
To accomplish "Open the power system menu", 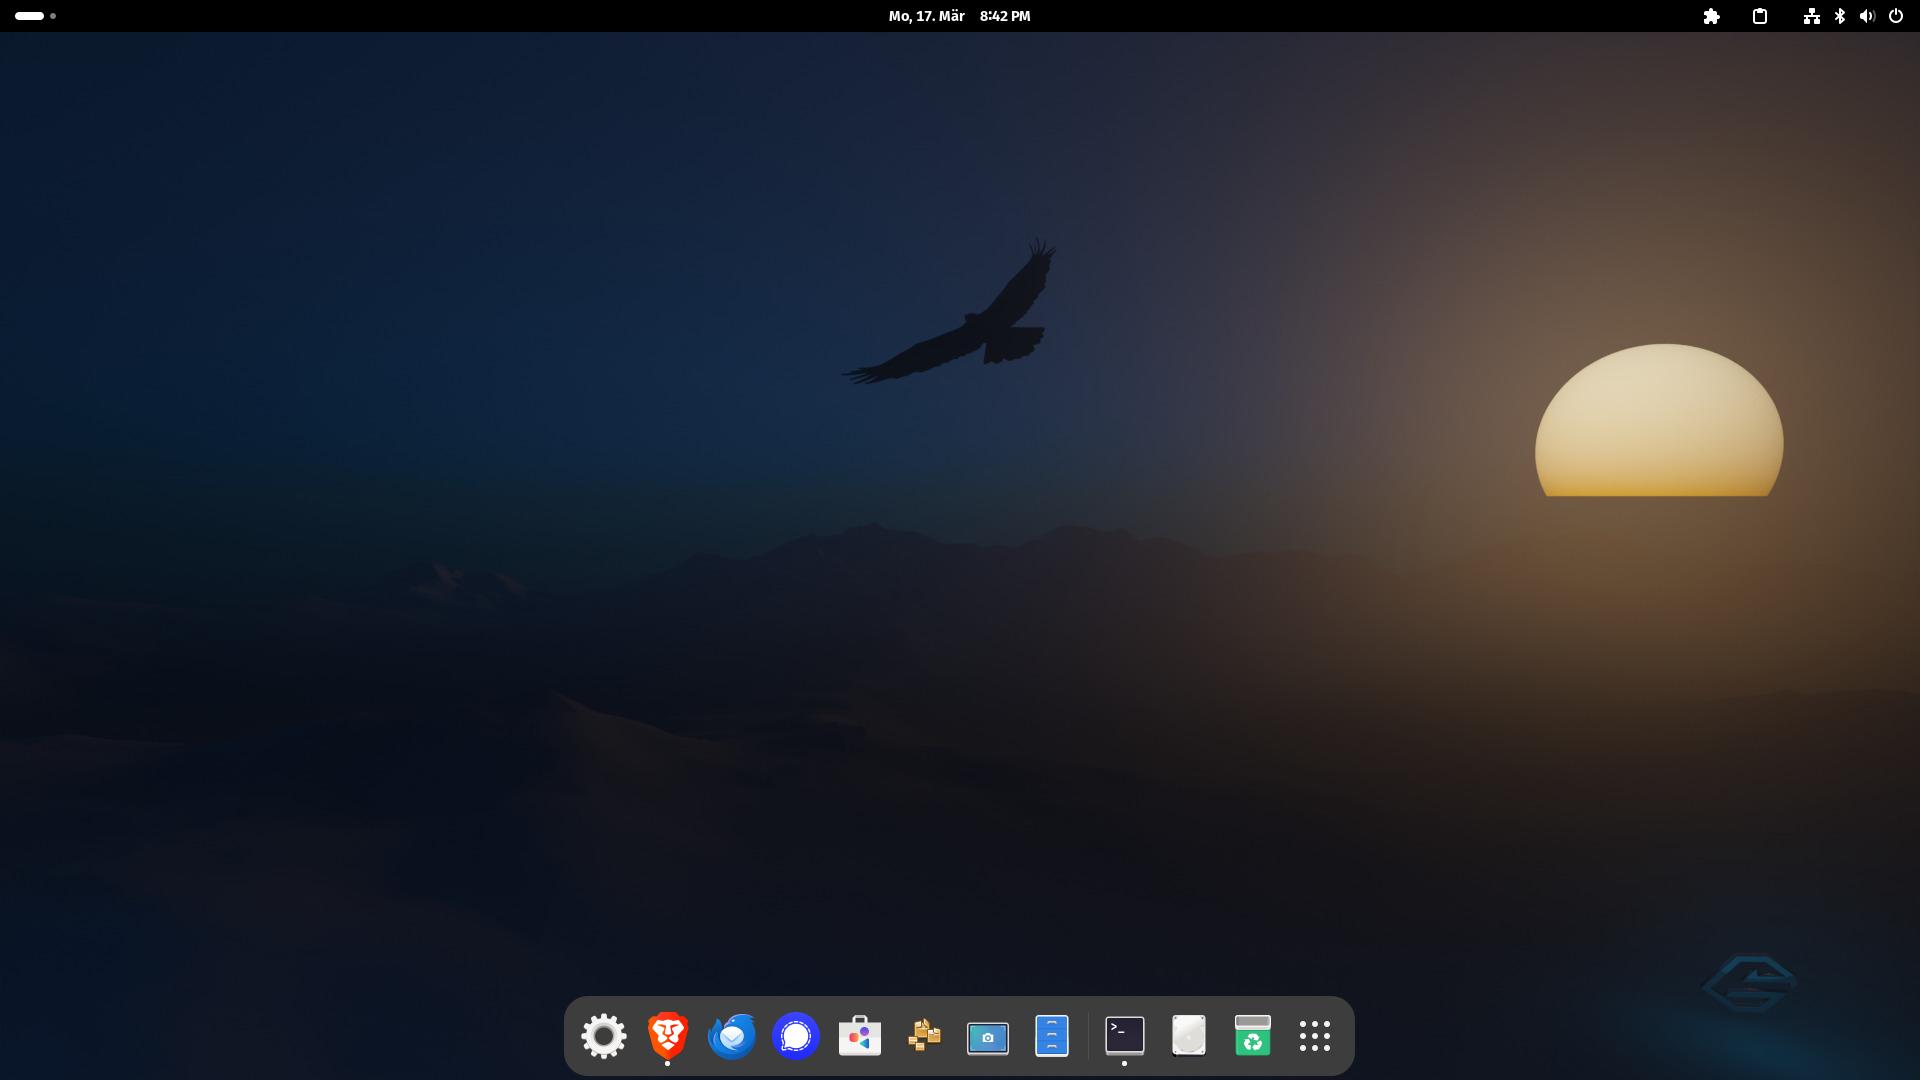I will pos(1896,16).
